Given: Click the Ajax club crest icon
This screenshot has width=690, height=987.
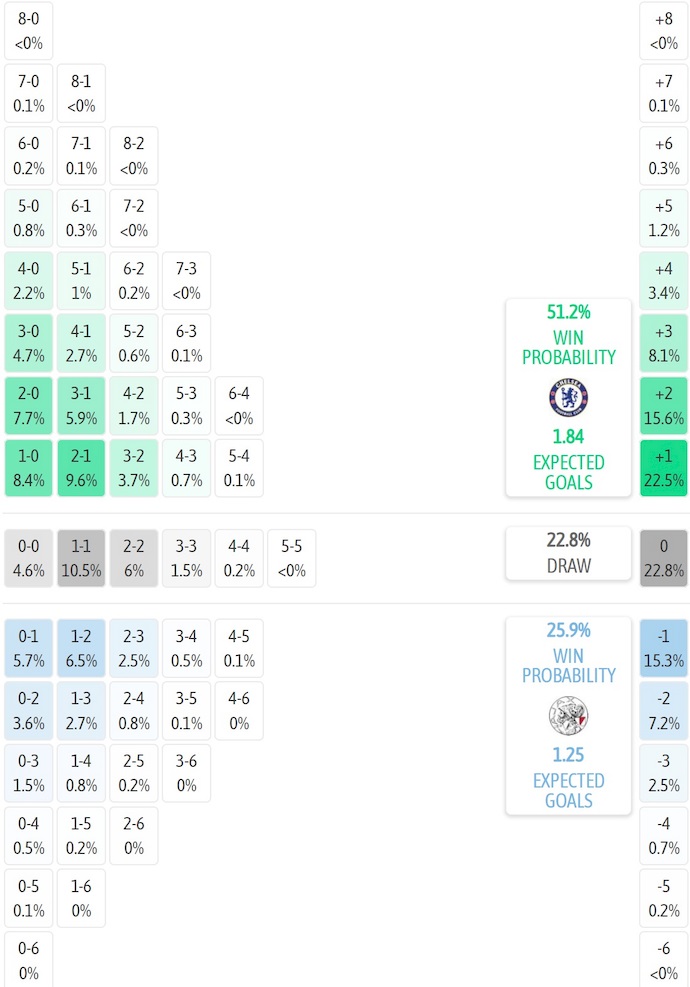Looking at the screenshot, I should (568, 716).
